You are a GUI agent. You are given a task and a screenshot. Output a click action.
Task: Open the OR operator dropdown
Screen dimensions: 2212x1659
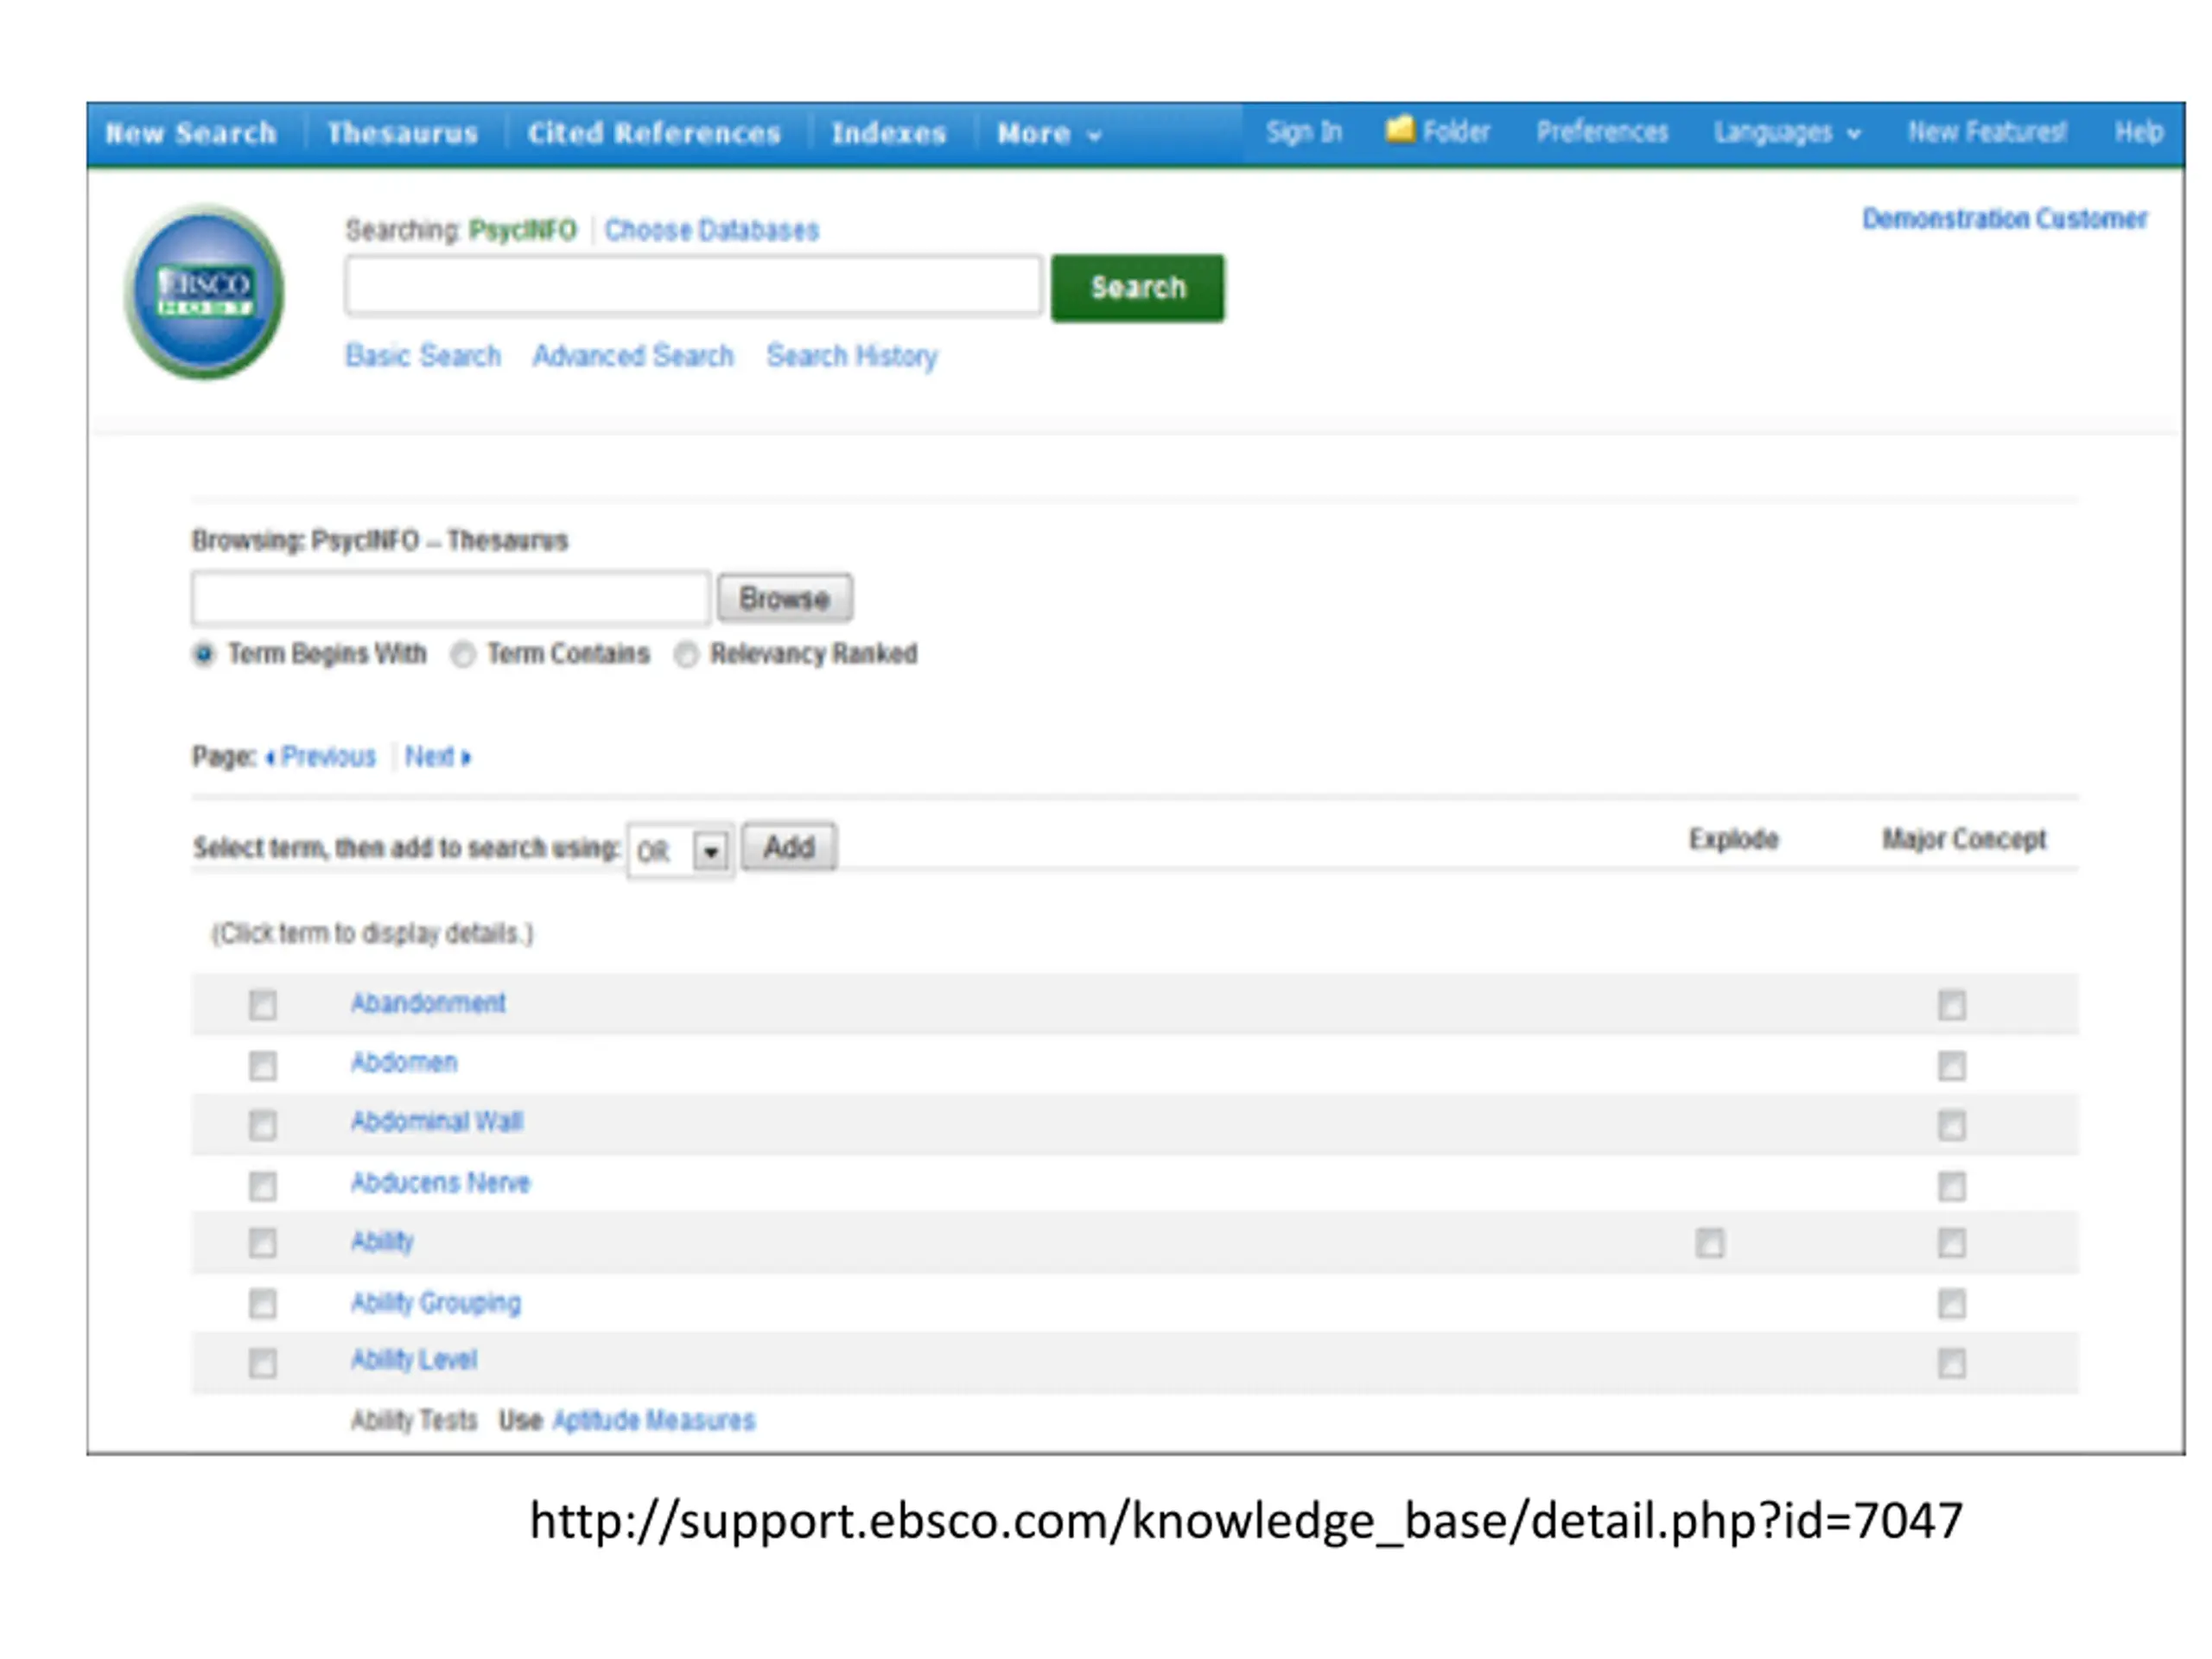click(x=681, y=851)
